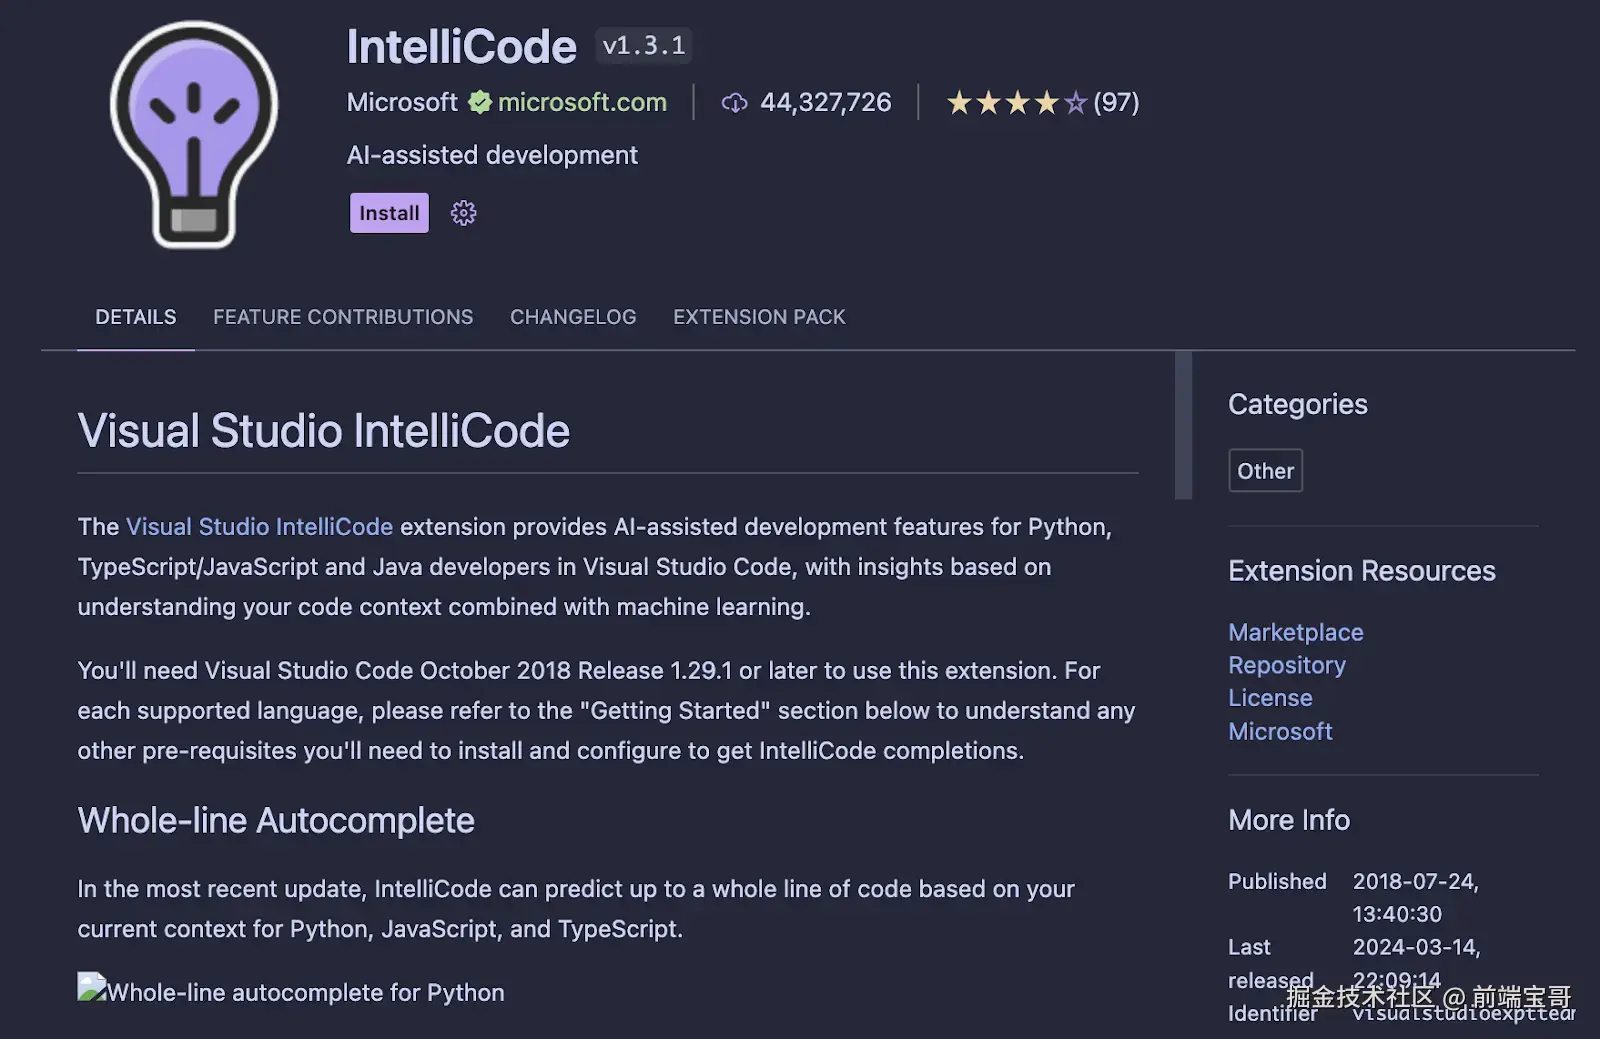Image resolution: width=1600 pixels, height=1039 pixels.
Task: Switch to the Details tab
Action: (x=136, y=317)
